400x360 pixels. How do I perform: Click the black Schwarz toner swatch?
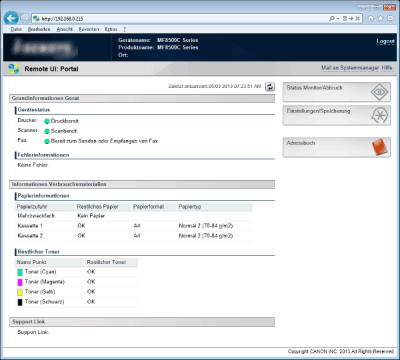20,302
